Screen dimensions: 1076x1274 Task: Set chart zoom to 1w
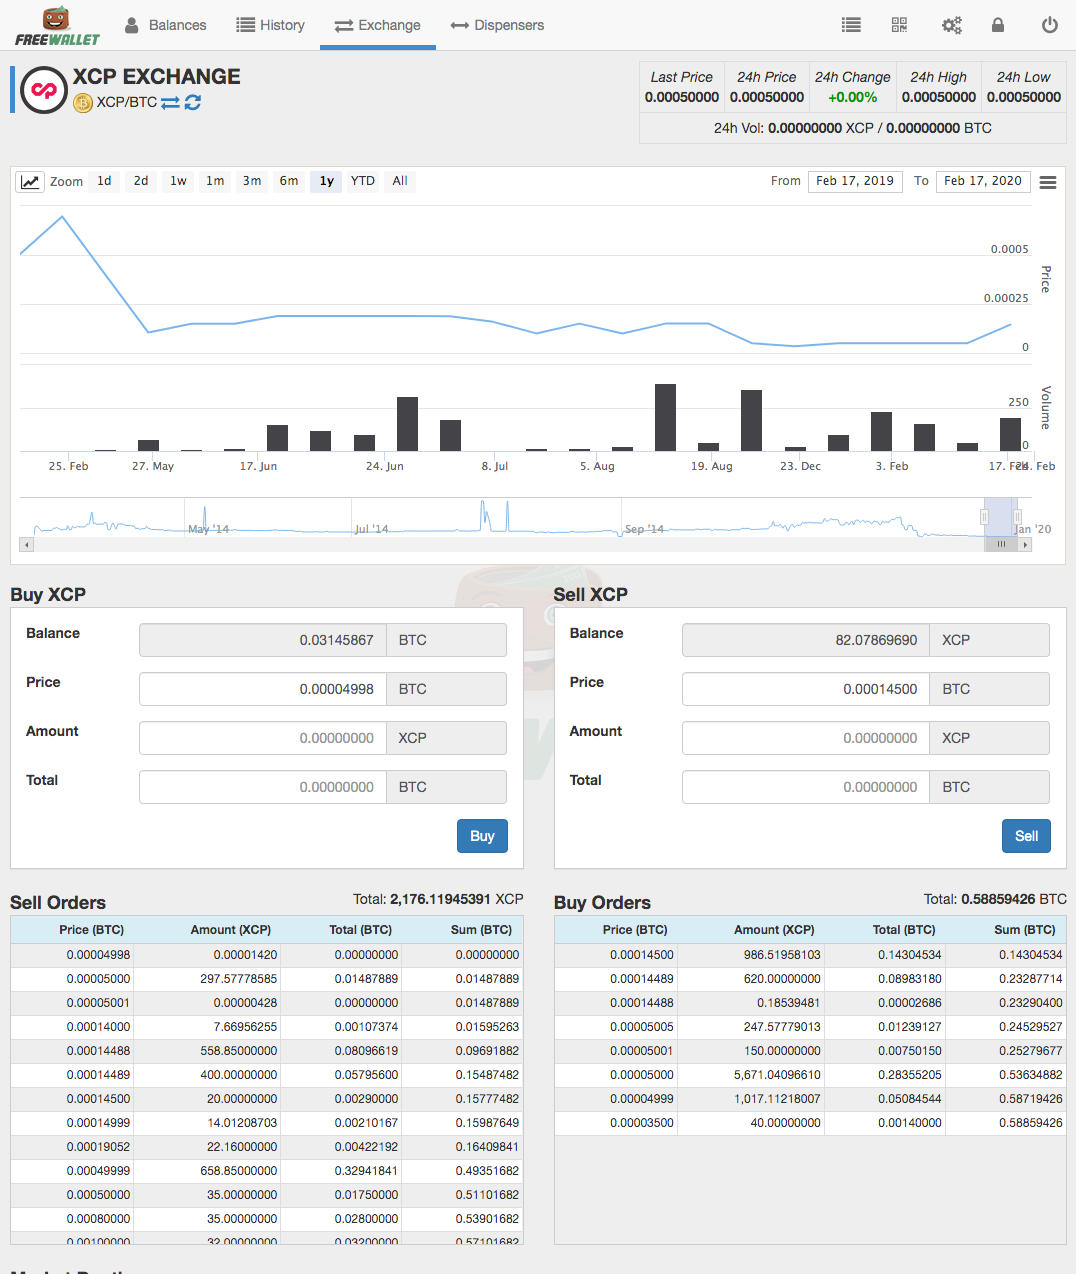[x=178, y=181]
